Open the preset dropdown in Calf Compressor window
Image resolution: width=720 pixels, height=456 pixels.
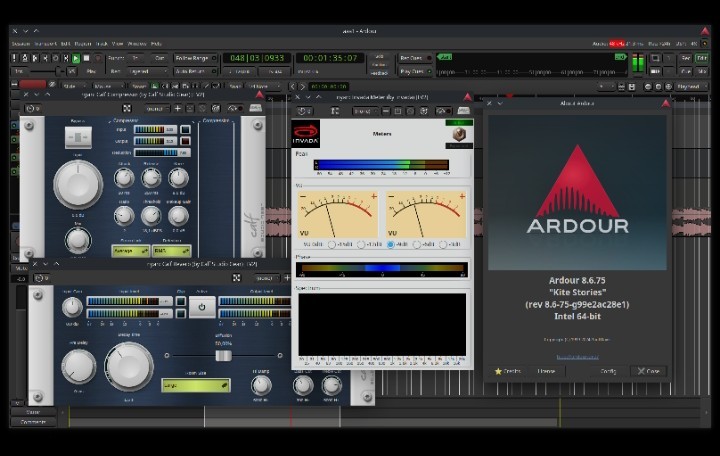157,109
